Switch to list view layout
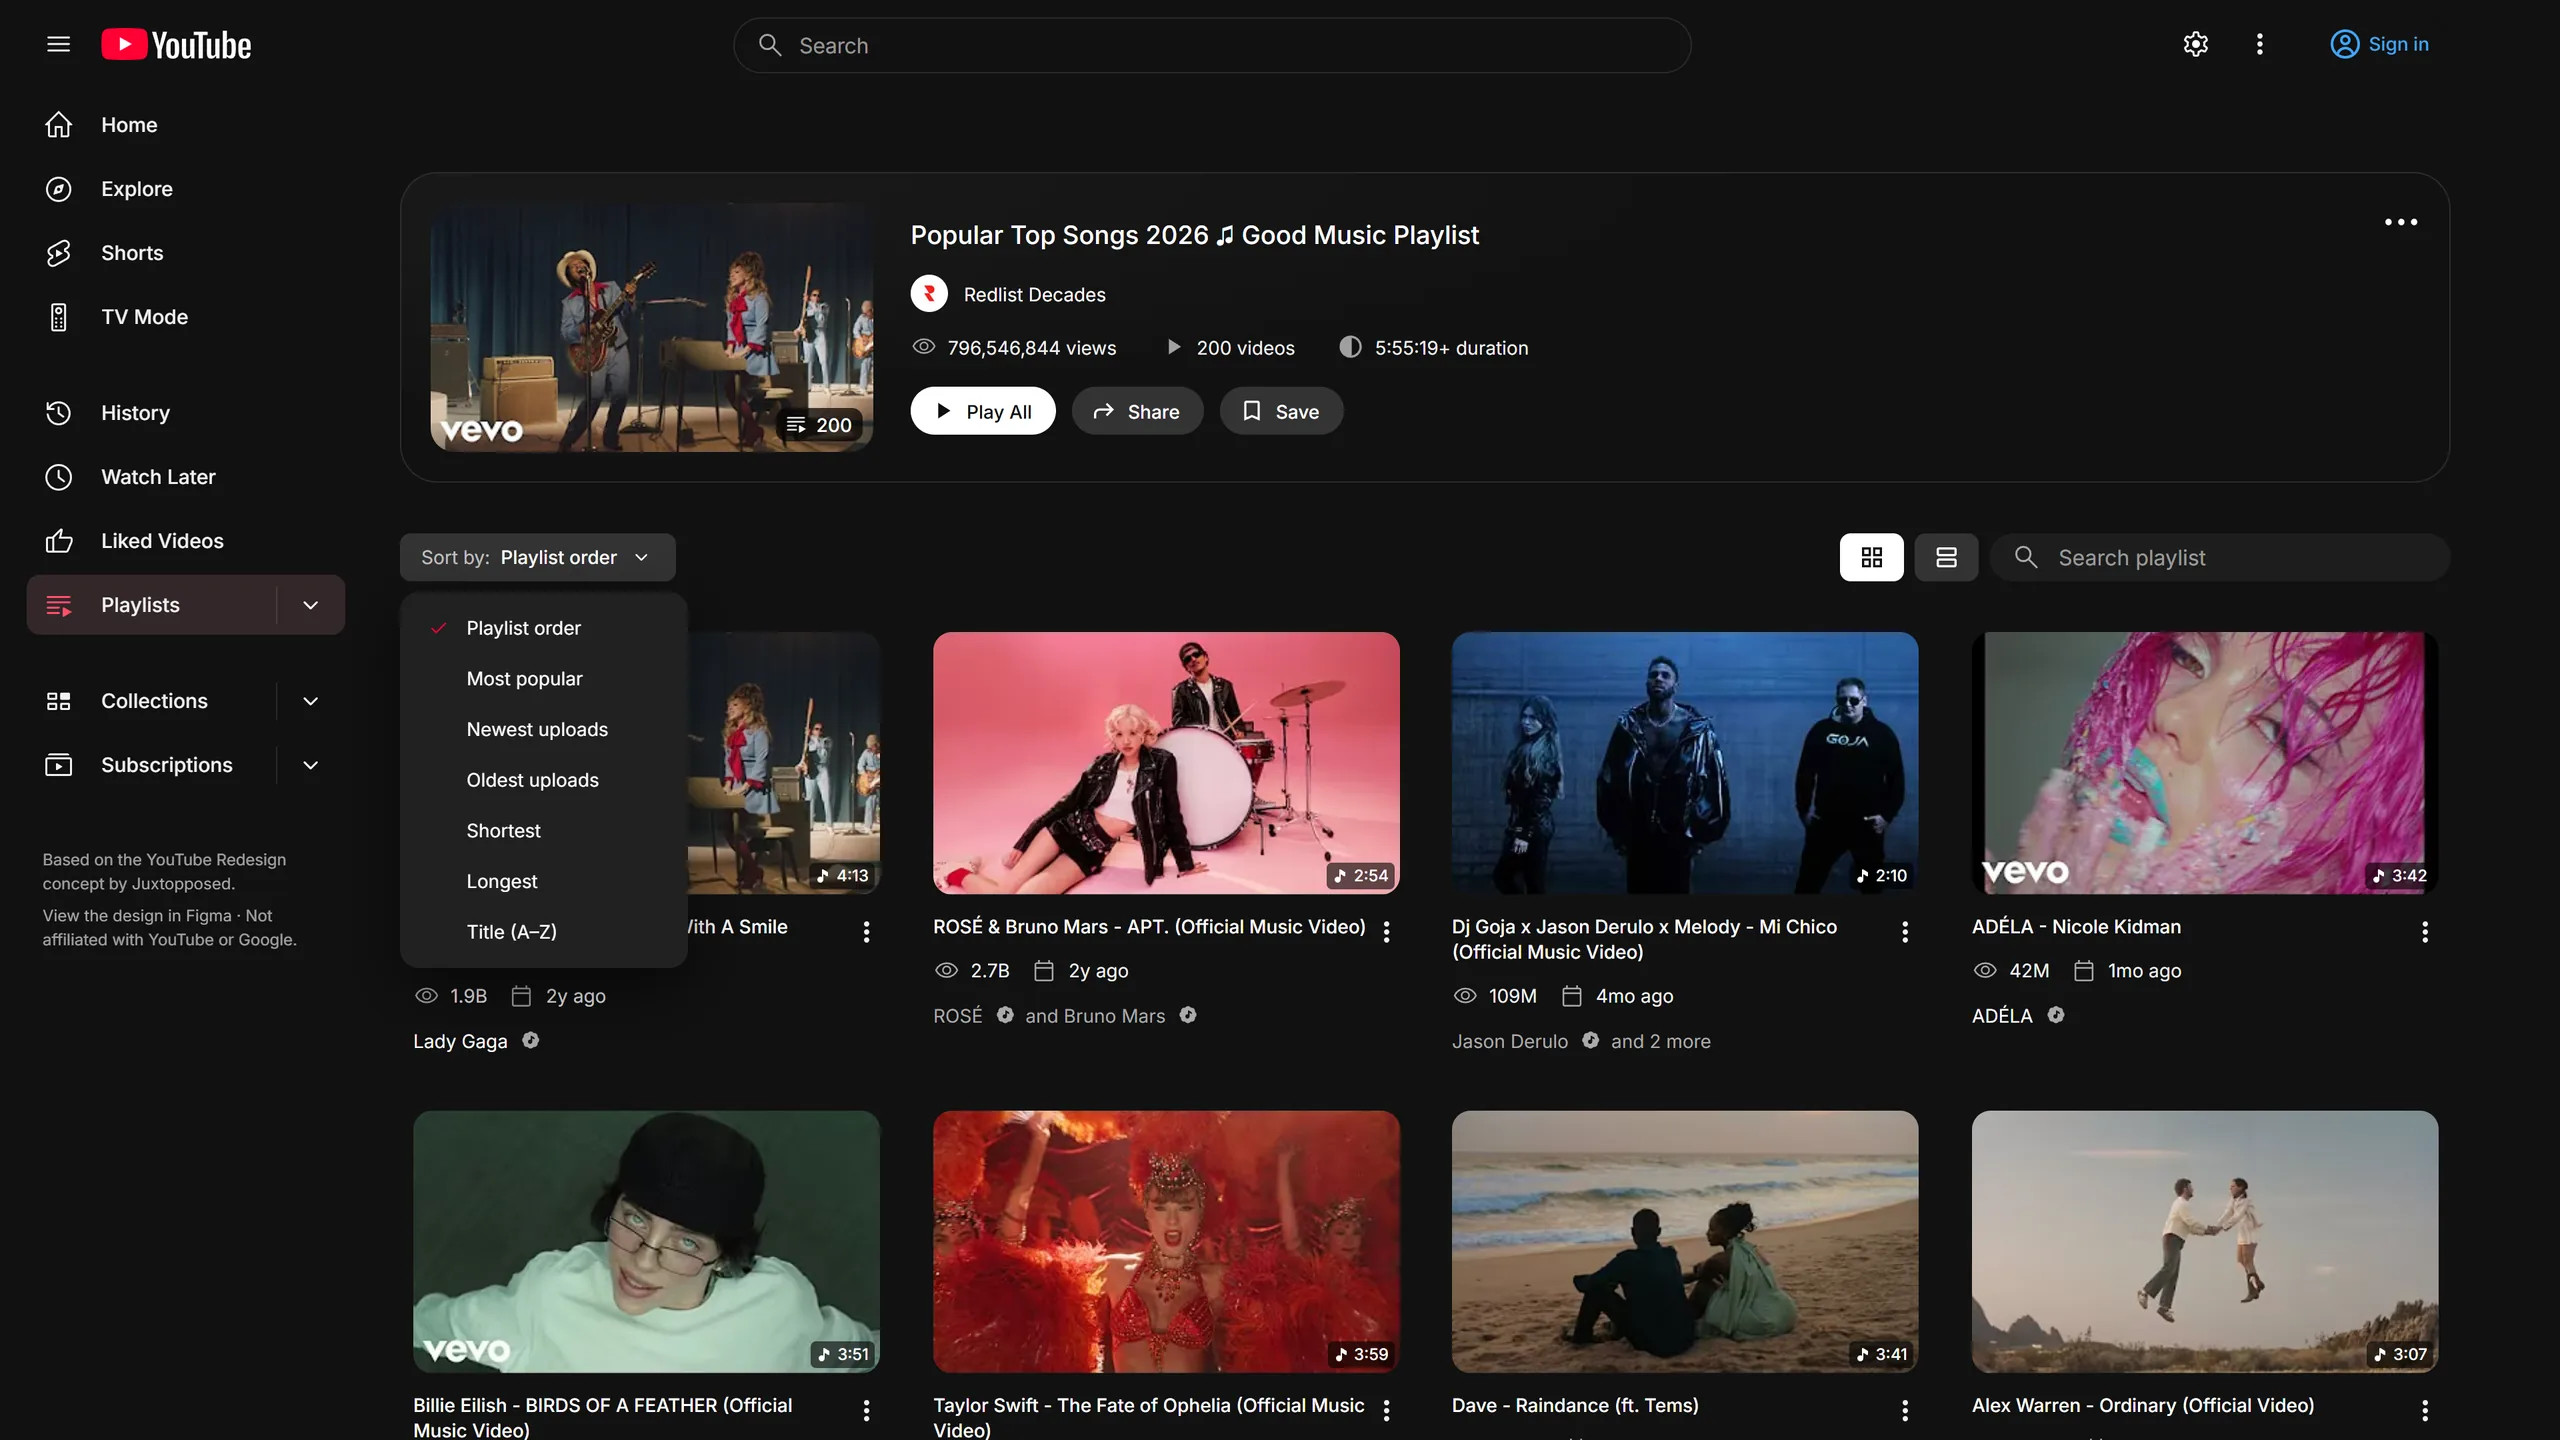This screenshot has width=2560, height=1440. coord(1946,557)
